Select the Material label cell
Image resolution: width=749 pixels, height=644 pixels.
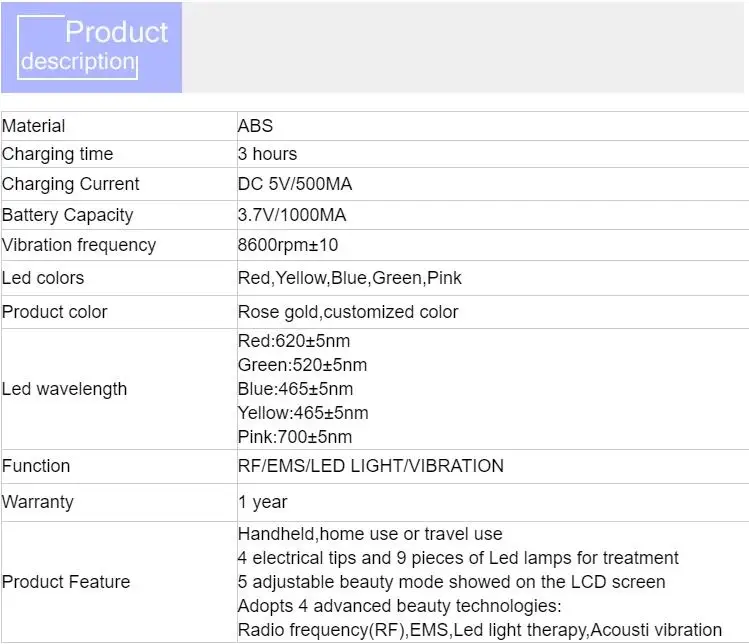pos(34,126)
